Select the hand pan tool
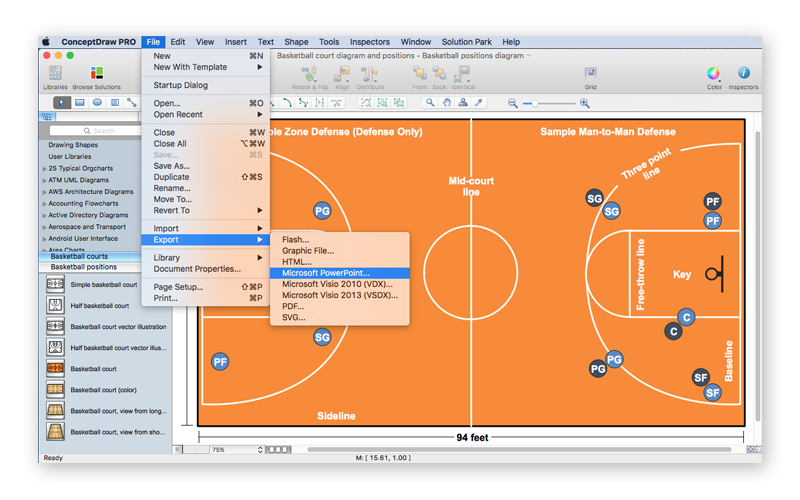The image size is (800, 500). (x=446, y=103)
